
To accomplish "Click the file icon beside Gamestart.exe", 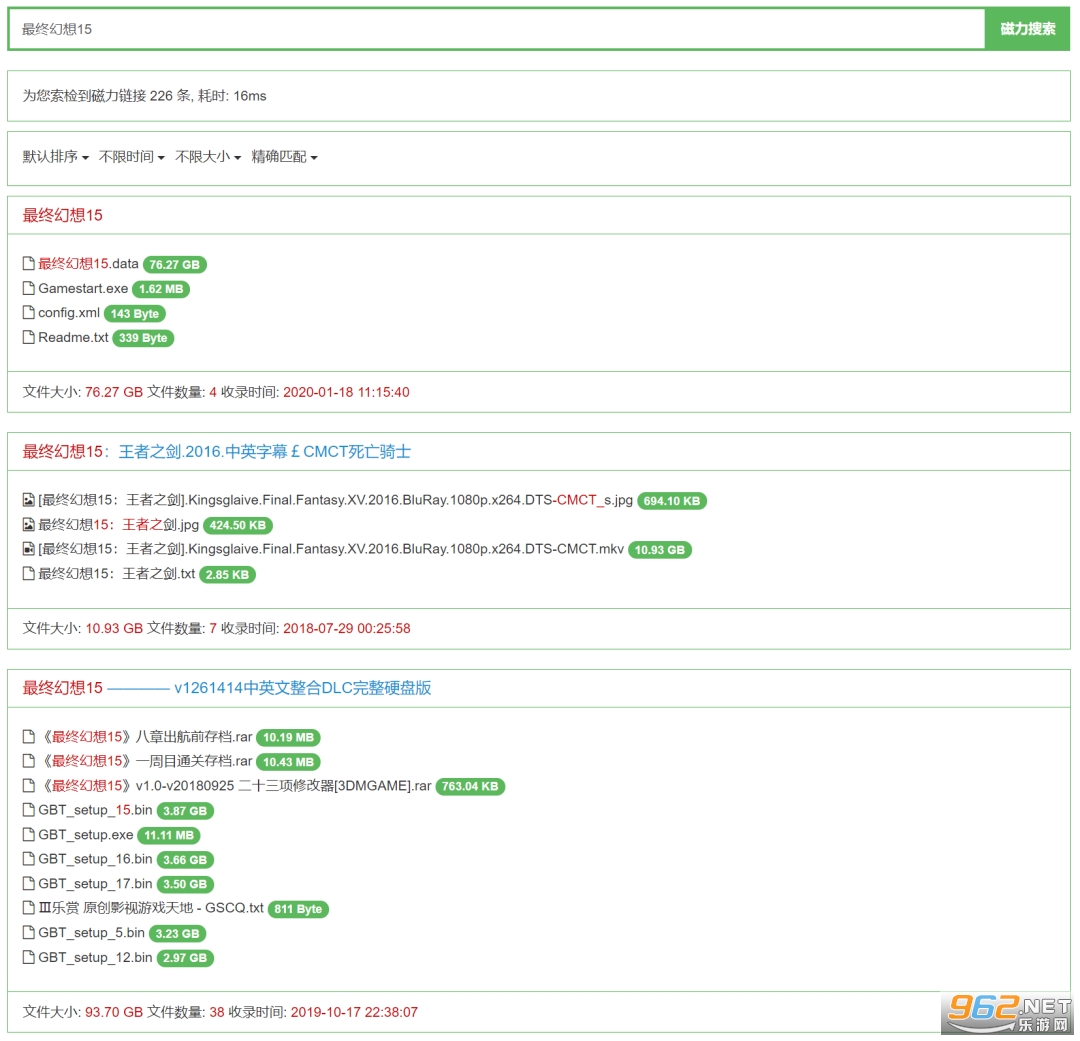I will point(29,289).
